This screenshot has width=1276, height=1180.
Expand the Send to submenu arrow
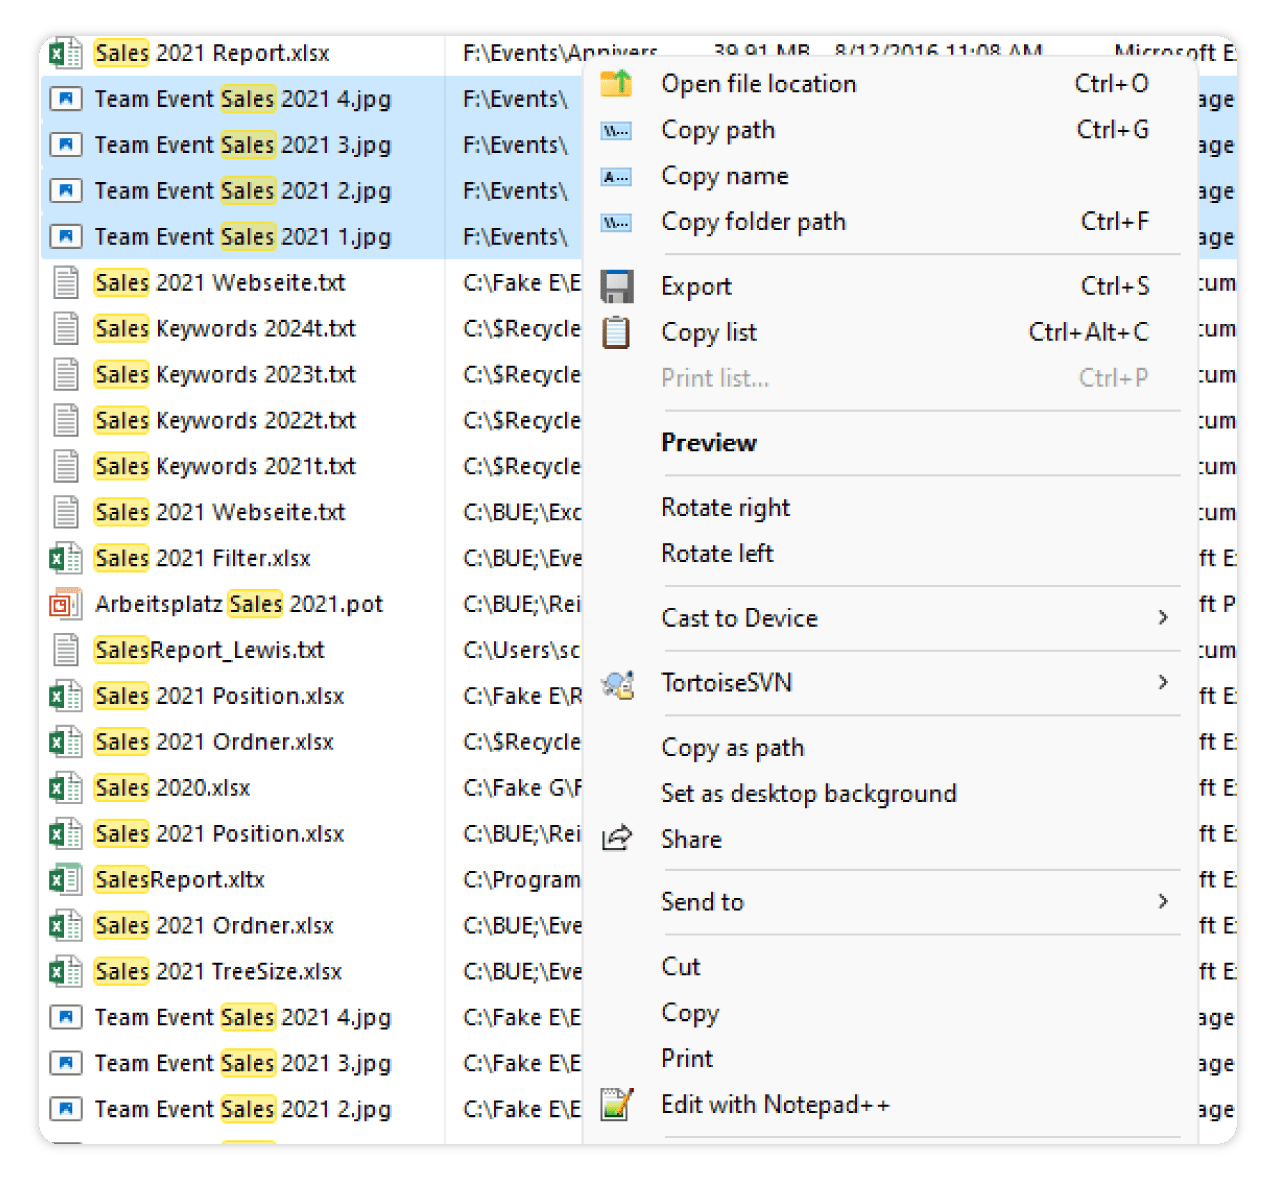coord(1162,902)
